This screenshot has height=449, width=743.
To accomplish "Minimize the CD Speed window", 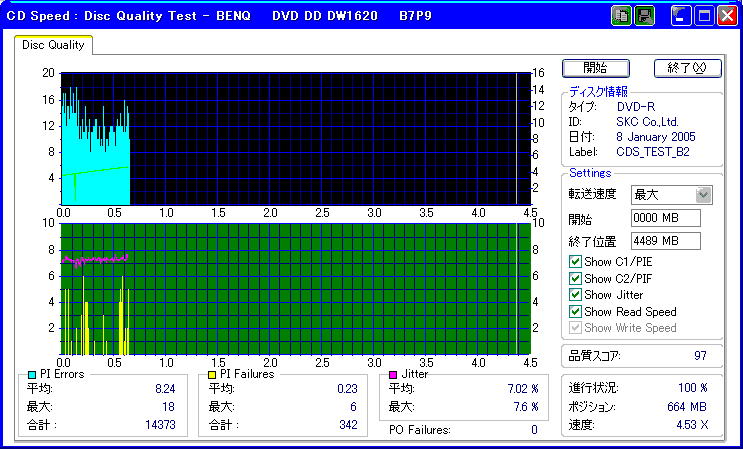I will coord(681,16).
